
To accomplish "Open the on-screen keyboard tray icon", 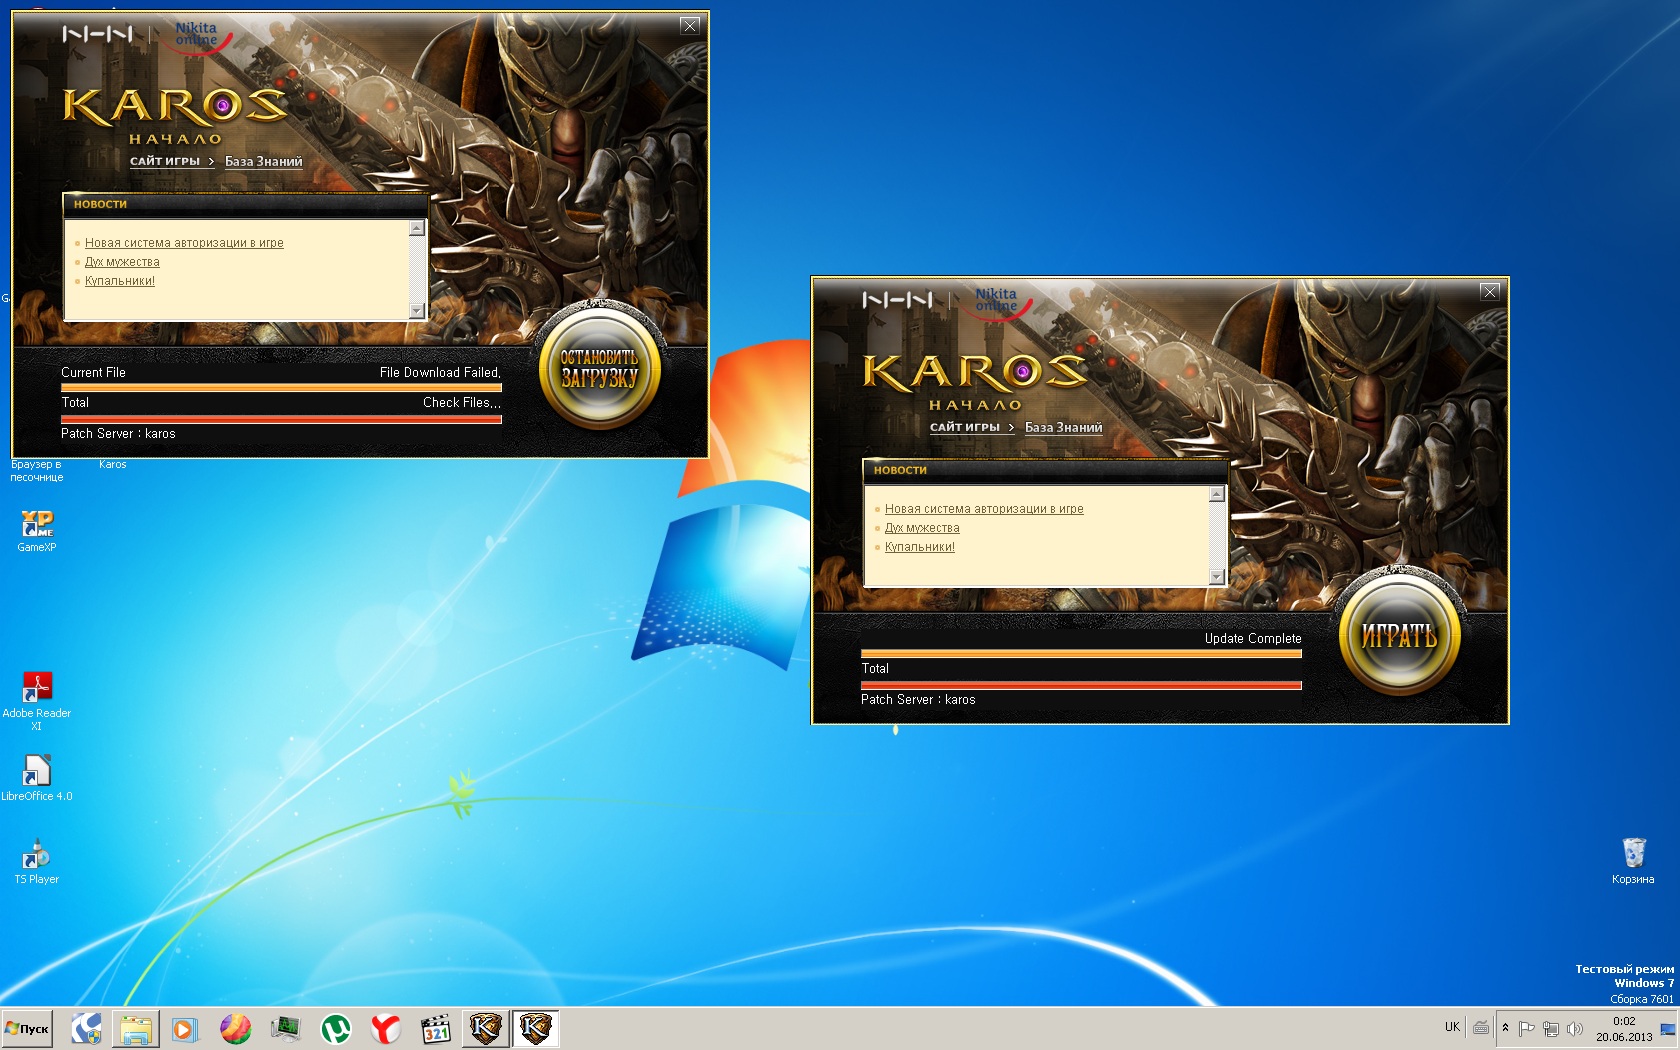I will point(1481,1027).
